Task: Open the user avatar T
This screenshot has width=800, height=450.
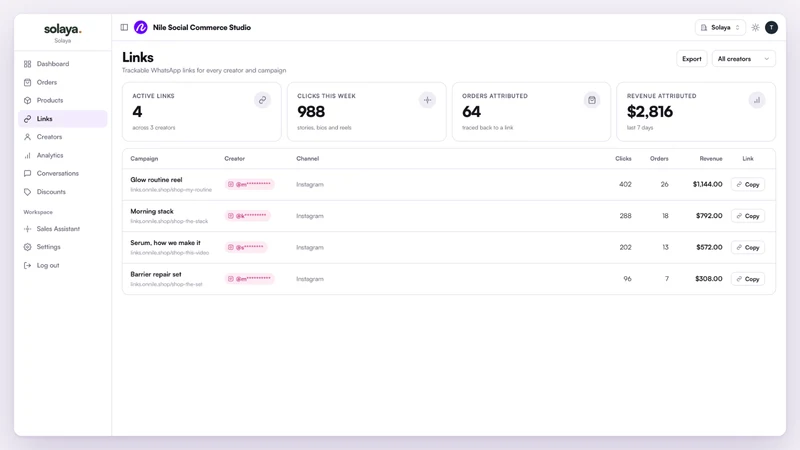Action: (771, 28)
